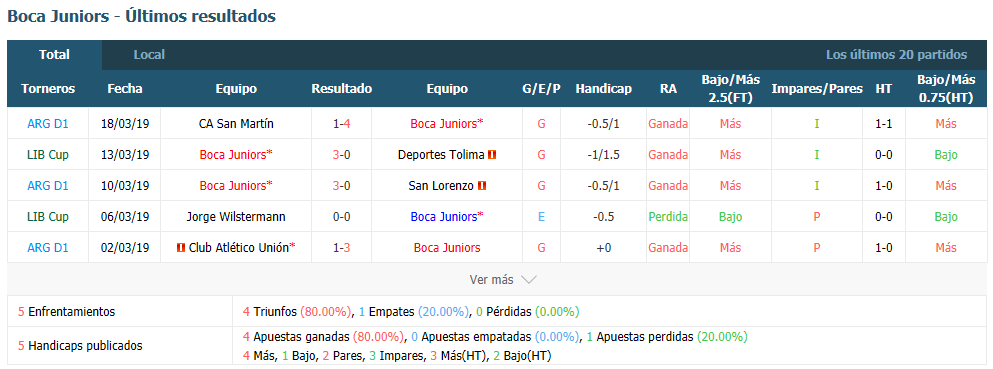993x369 pixels.
Task: Click red card icon next to Deportes Tolima
Action: [x=492, y=154]
